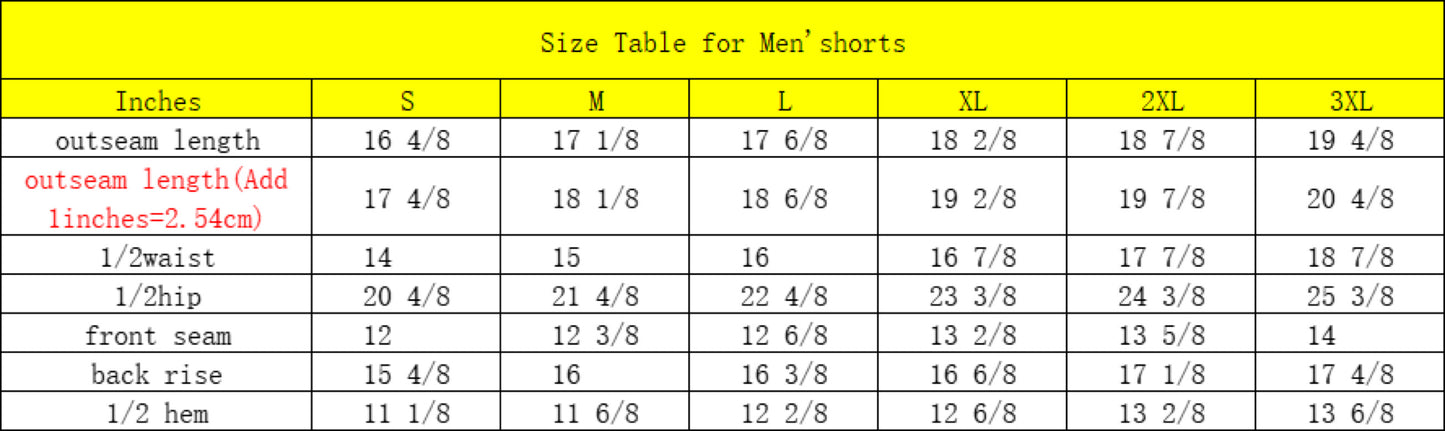The height and width of the screenshot is (431, 1445).
Task: Select the 1/2hip value for size XL
Action: (973, 296)
